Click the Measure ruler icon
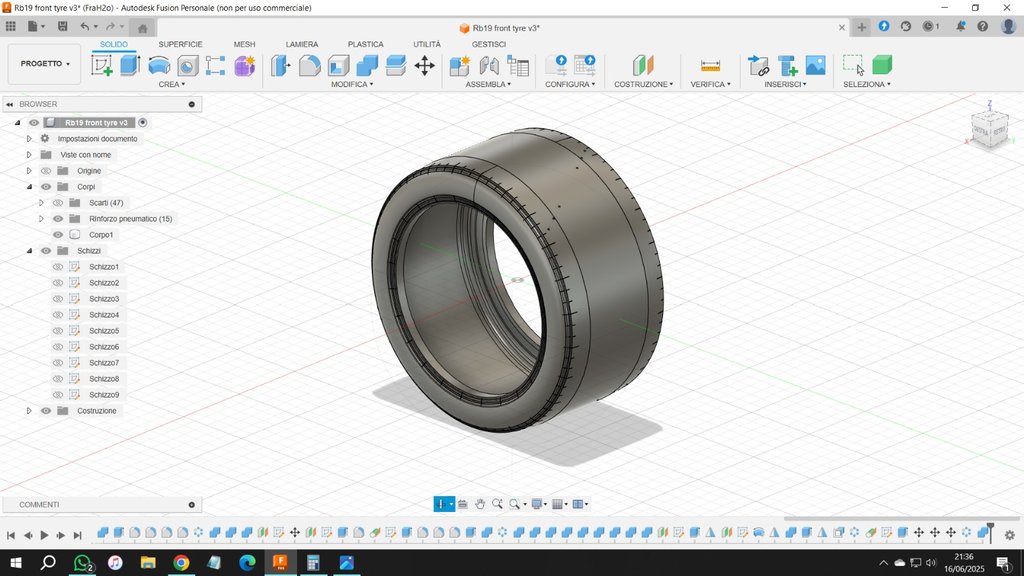The height and width of the screenshot is (576, 1024). [x=710, y=66]
